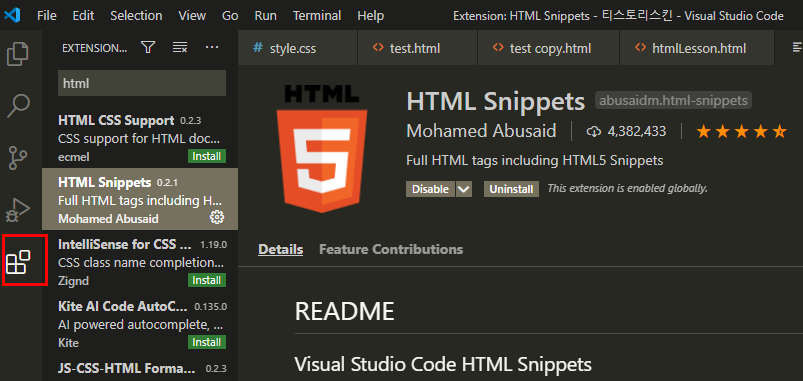Click the README heading
The height and width of the screenshot is (381, 803).
344,311
